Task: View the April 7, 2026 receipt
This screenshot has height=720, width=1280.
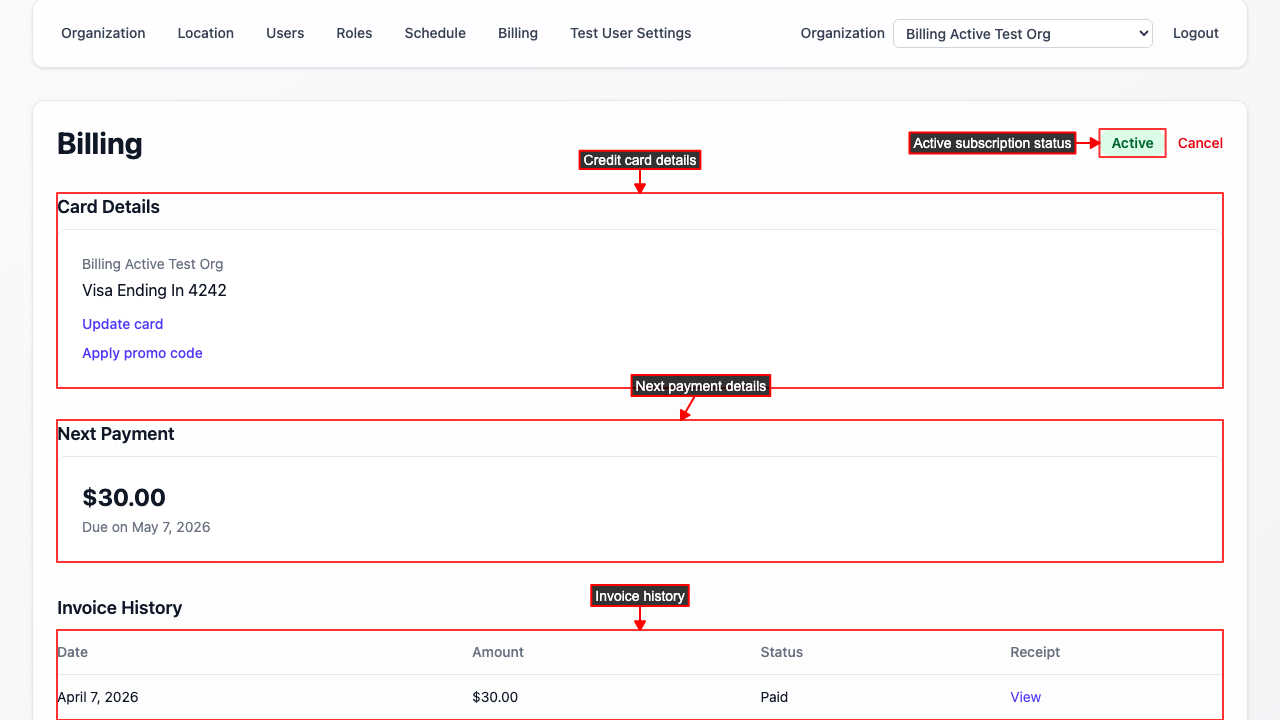Action: coord(1025,697)
